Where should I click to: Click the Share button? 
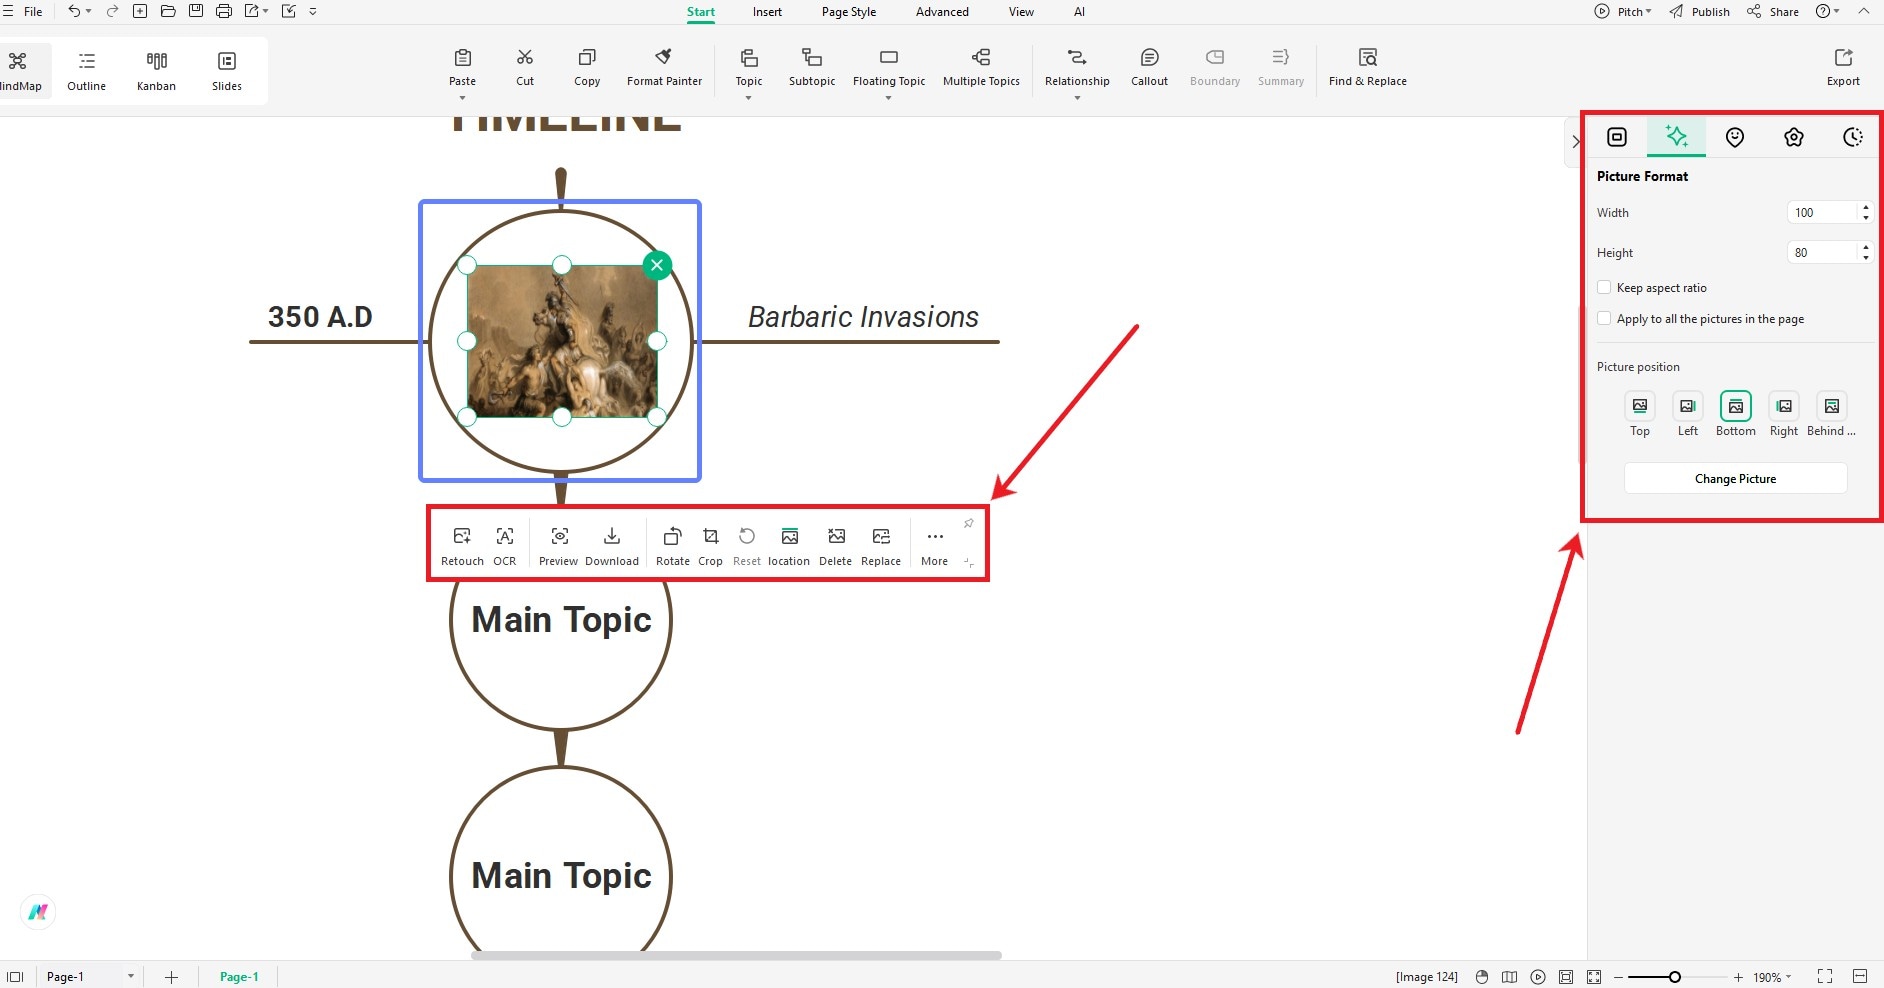[1773, 12]
